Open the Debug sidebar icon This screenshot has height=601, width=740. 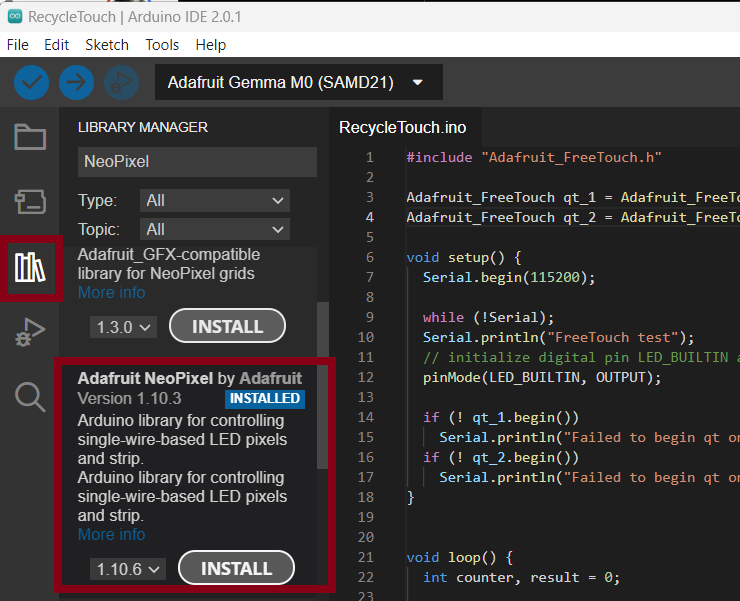30,332
